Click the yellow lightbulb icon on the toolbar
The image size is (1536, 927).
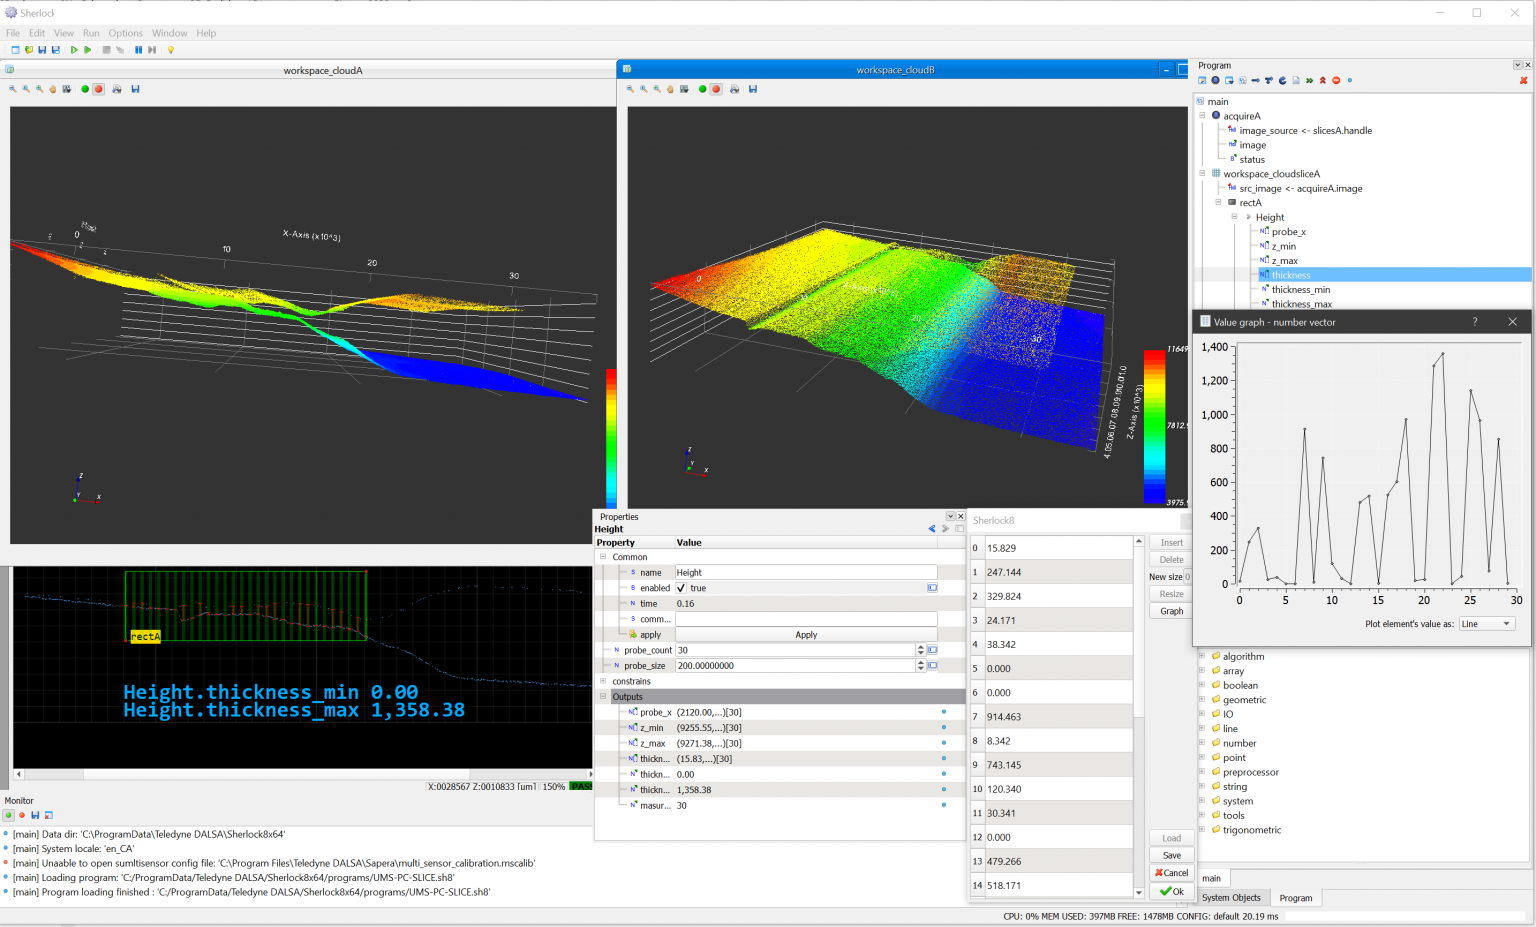click(171, 49)
